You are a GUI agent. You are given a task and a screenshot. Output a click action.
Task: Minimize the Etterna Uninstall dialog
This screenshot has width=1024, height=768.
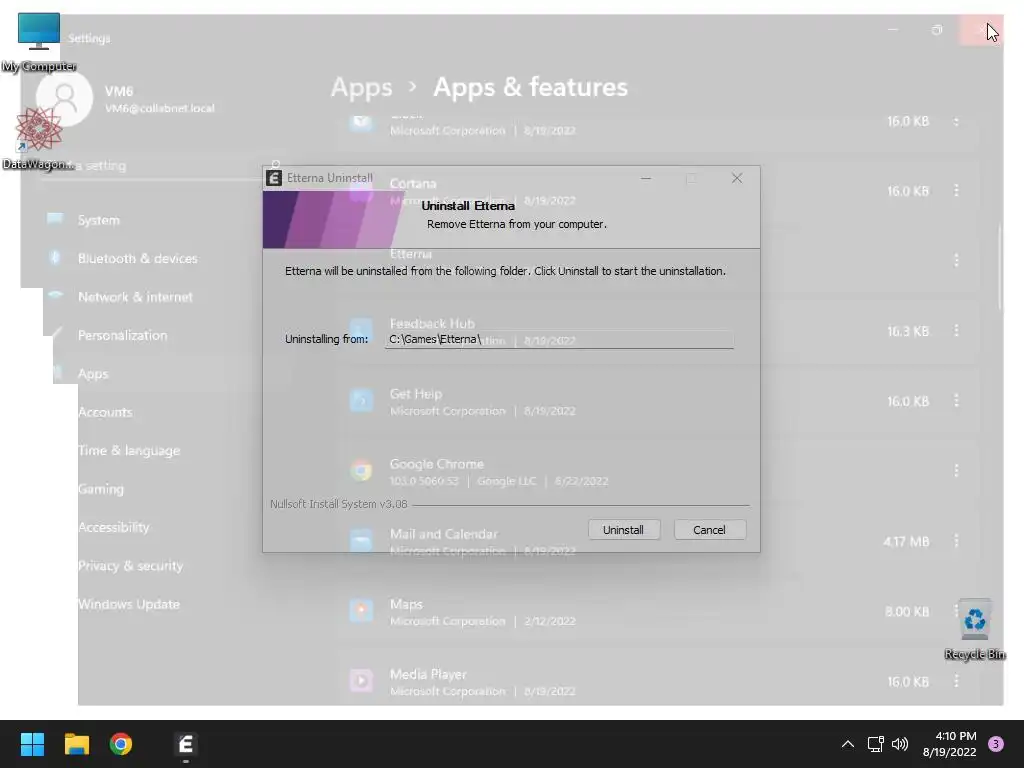pyautogui.click(x=646, y=178)
